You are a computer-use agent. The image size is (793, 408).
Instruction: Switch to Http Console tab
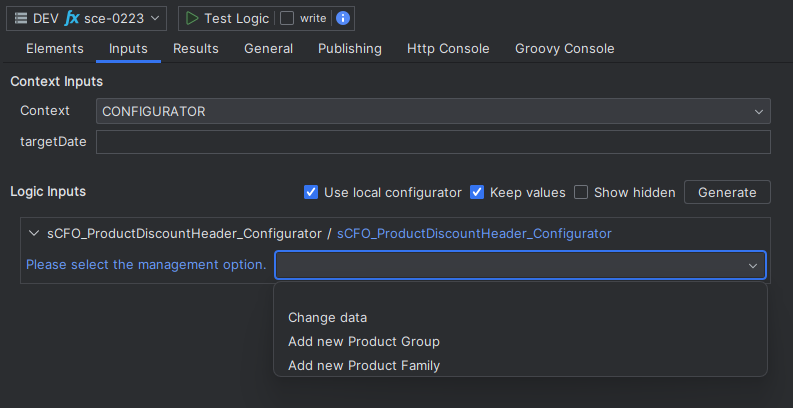[x=448, y=49]
